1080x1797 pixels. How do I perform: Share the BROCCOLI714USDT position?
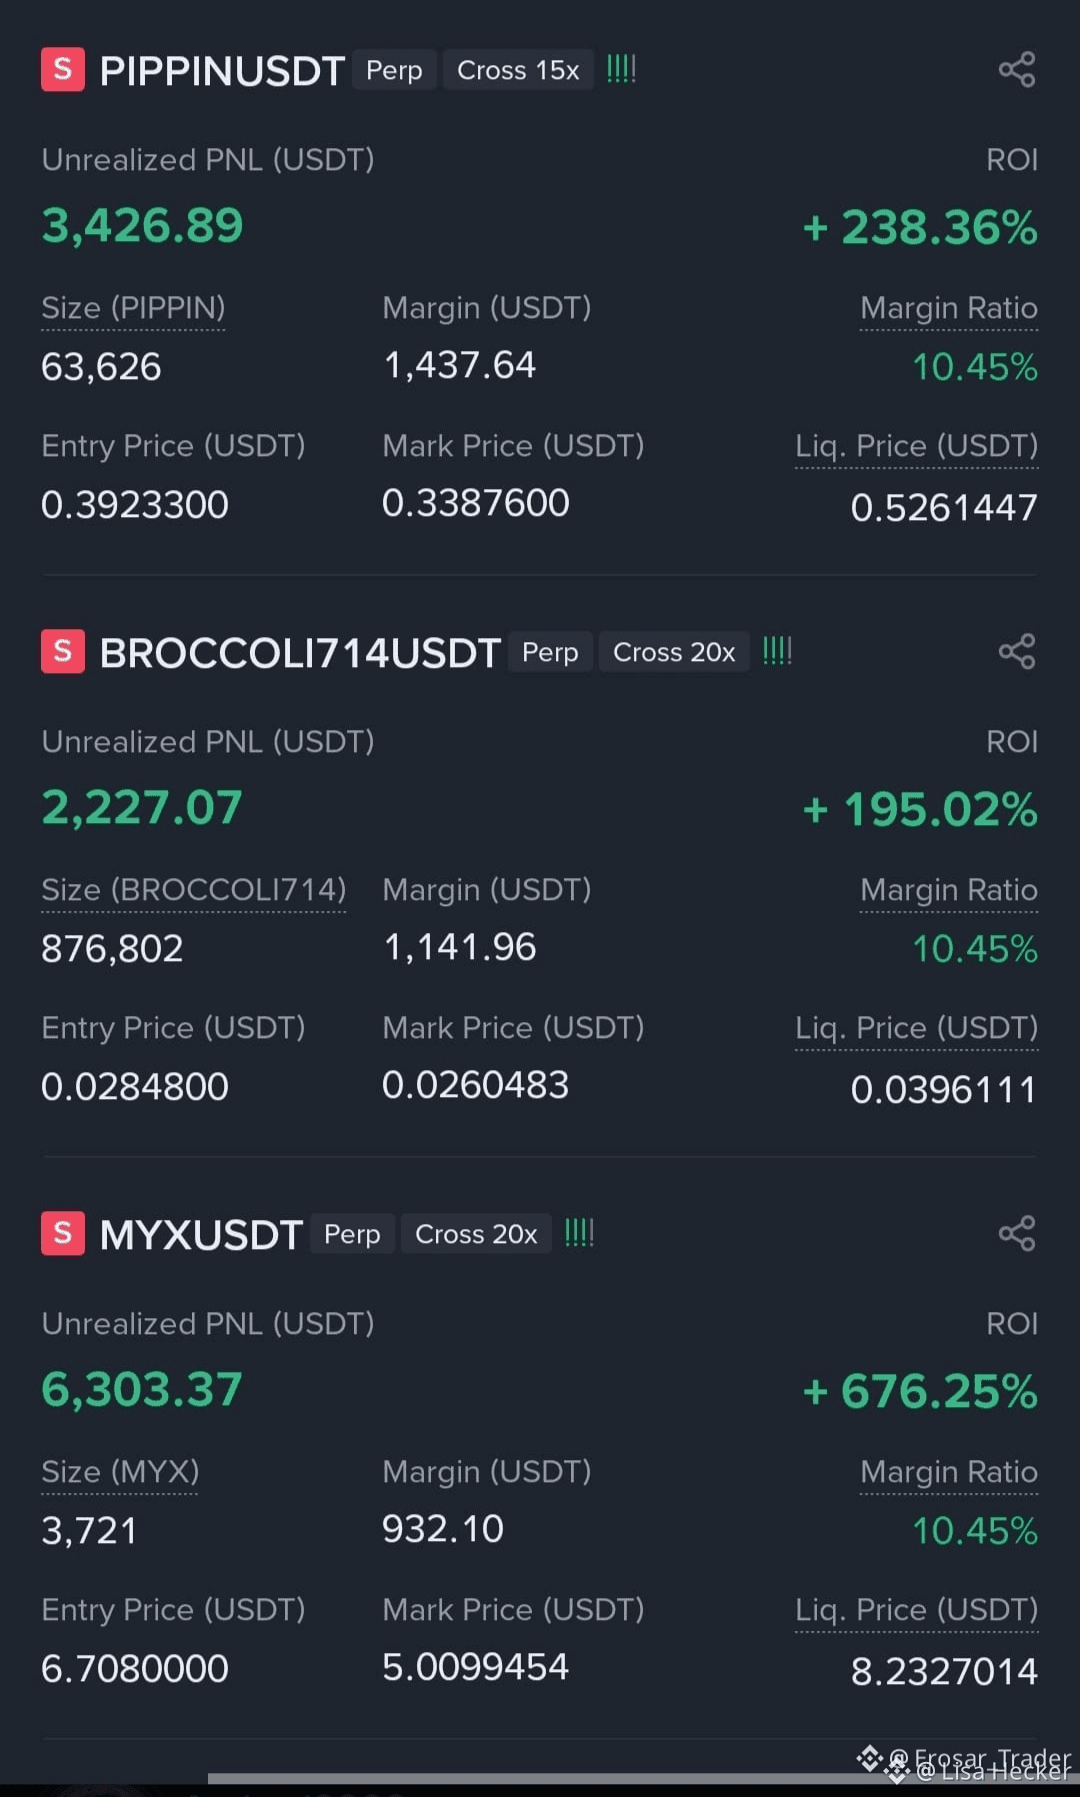(1016, 652)
